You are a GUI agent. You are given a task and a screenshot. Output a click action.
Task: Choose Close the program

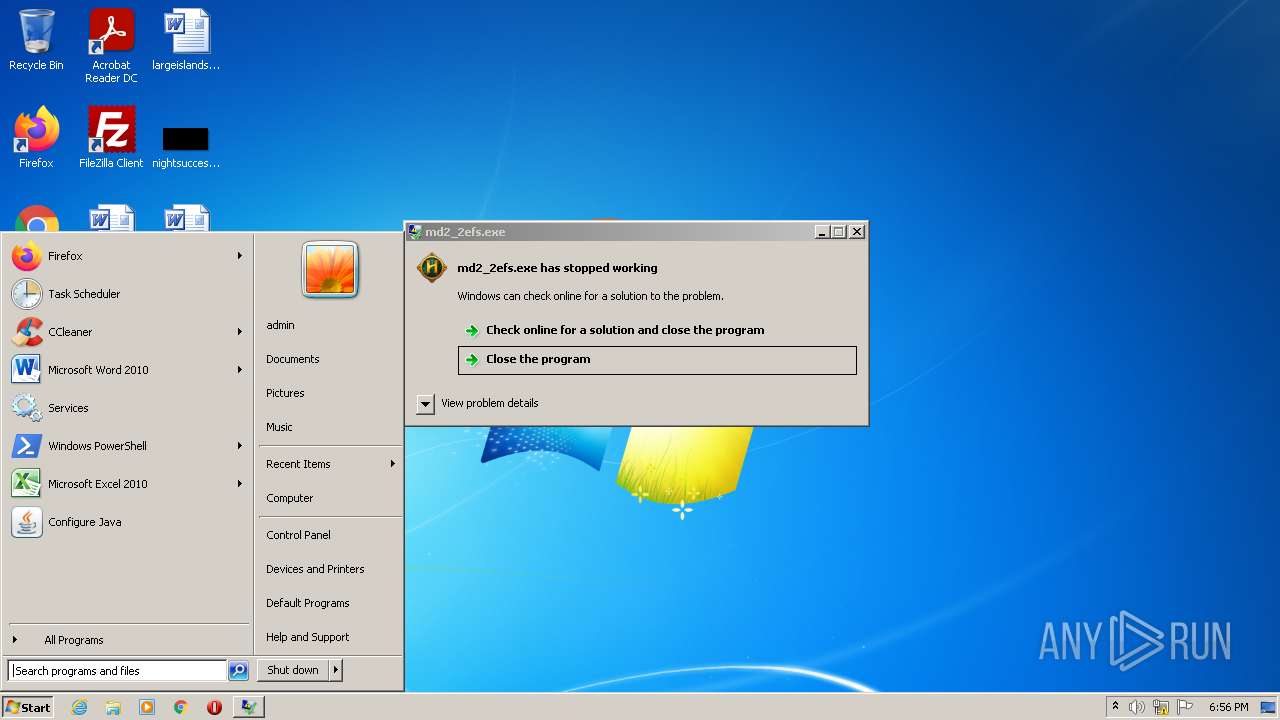pyautogui.click(x=657, y=360)
